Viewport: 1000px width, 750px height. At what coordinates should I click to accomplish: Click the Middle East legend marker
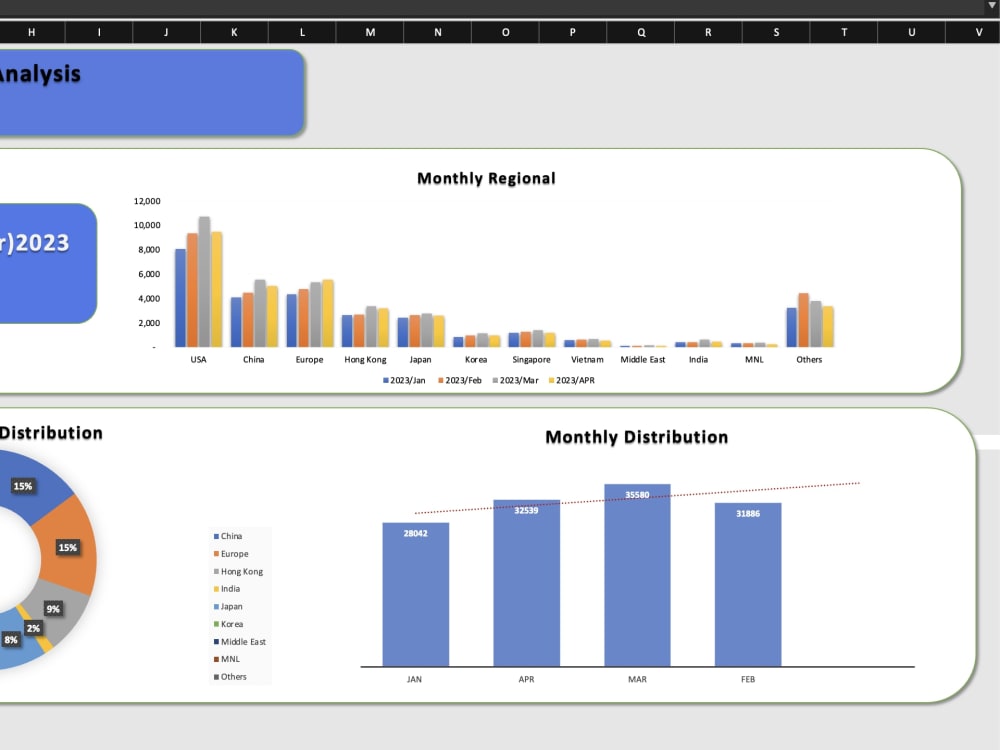point(216,641)
